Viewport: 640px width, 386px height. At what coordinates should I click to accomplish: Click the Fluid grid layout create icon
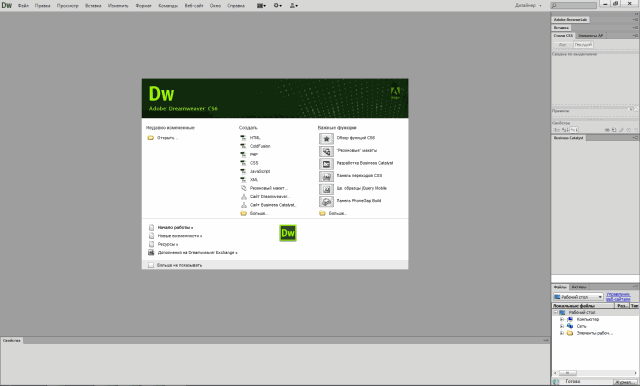243,188
